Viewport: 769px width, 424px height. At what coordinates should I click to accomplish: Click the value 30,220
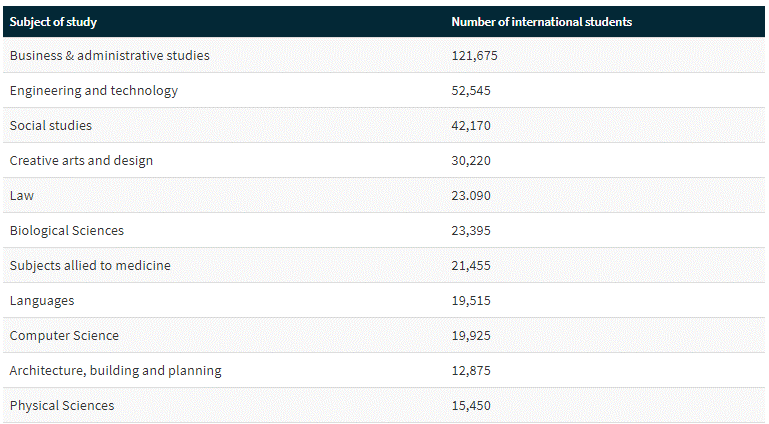tap(471, 161)
